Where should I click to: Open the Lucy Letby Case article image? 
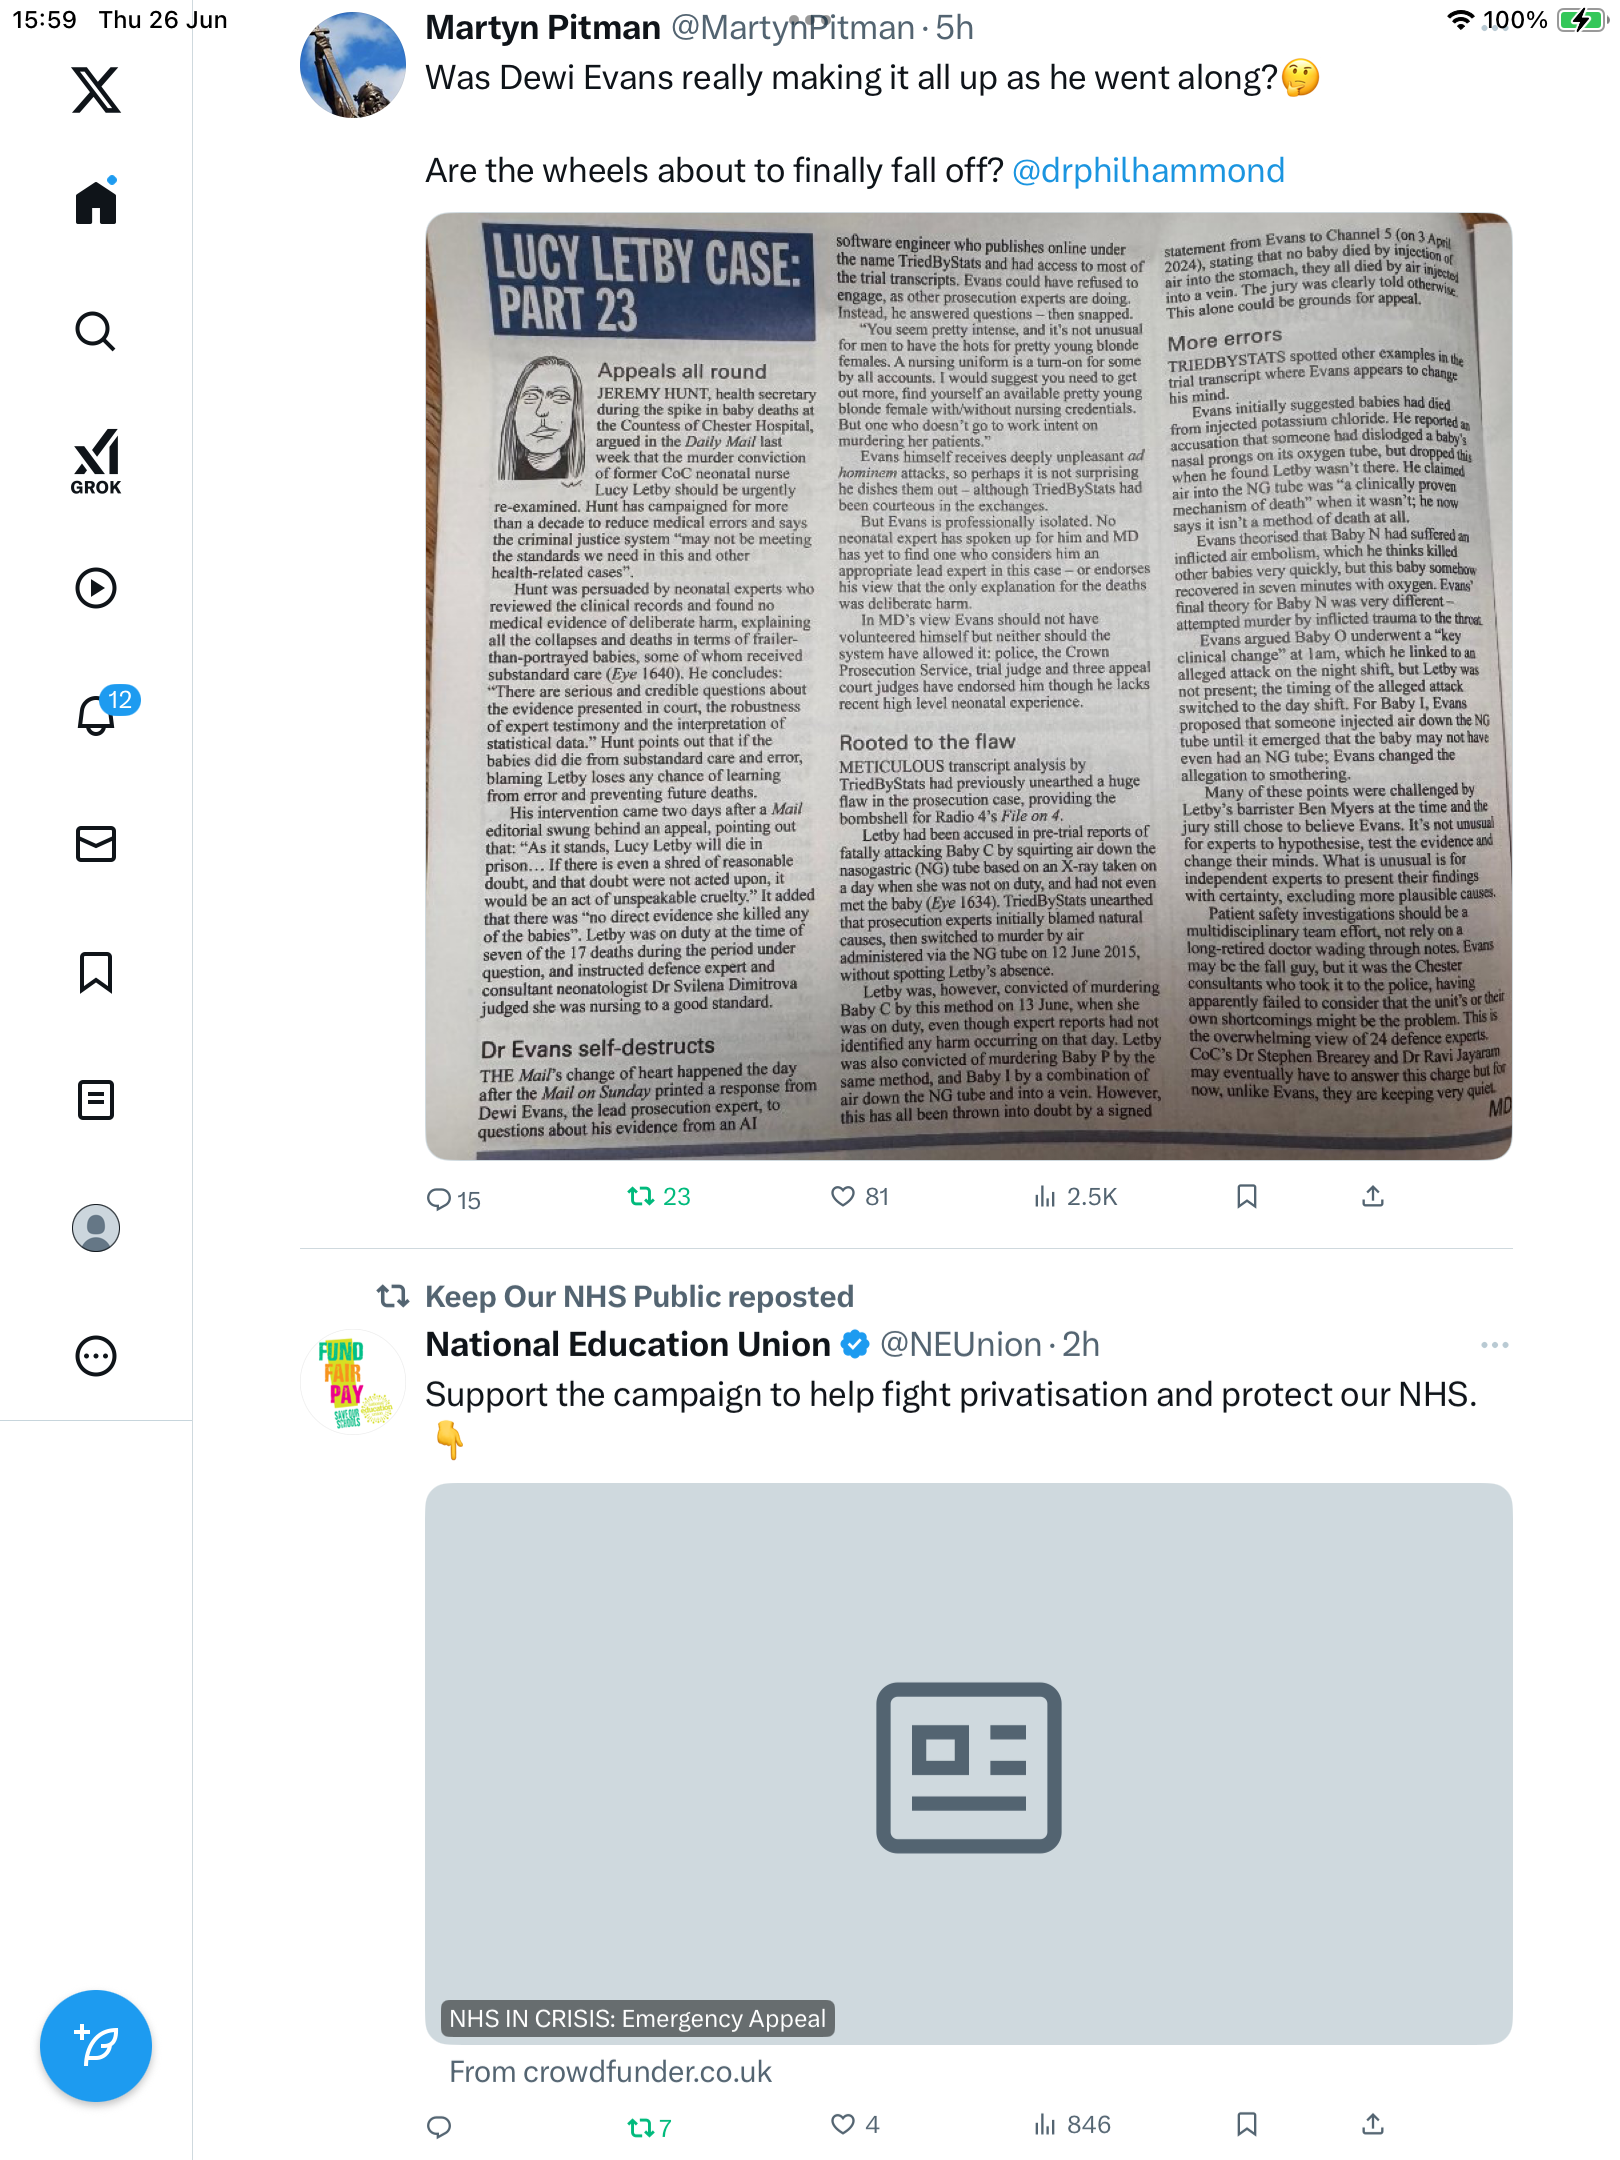coord(968,686)
